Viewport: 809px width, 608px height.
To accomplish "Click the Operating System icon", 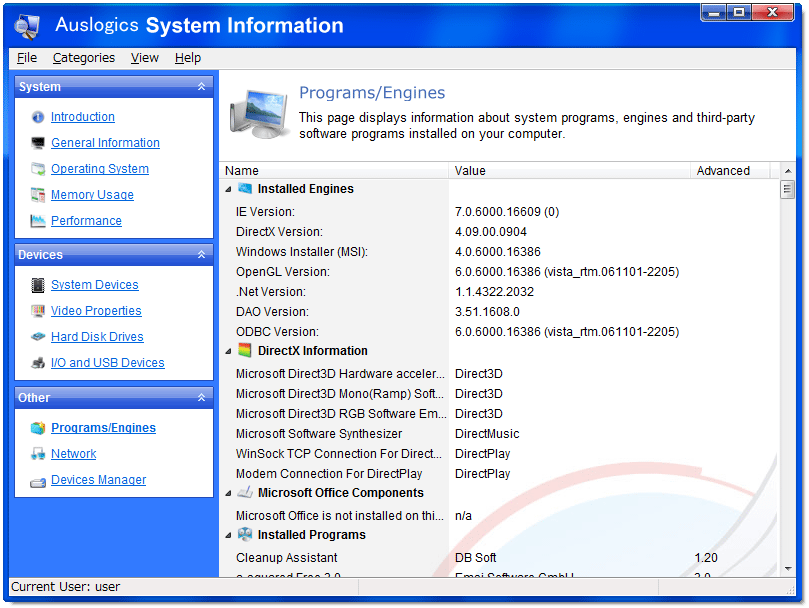I will click(x=38, y=169).
